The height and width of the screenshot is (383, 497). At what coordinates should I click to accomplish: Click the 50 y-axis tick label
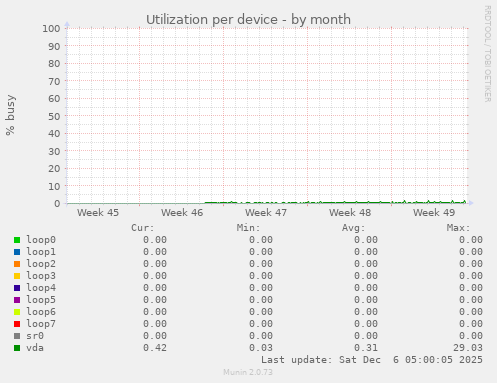[x=54, y=116]
